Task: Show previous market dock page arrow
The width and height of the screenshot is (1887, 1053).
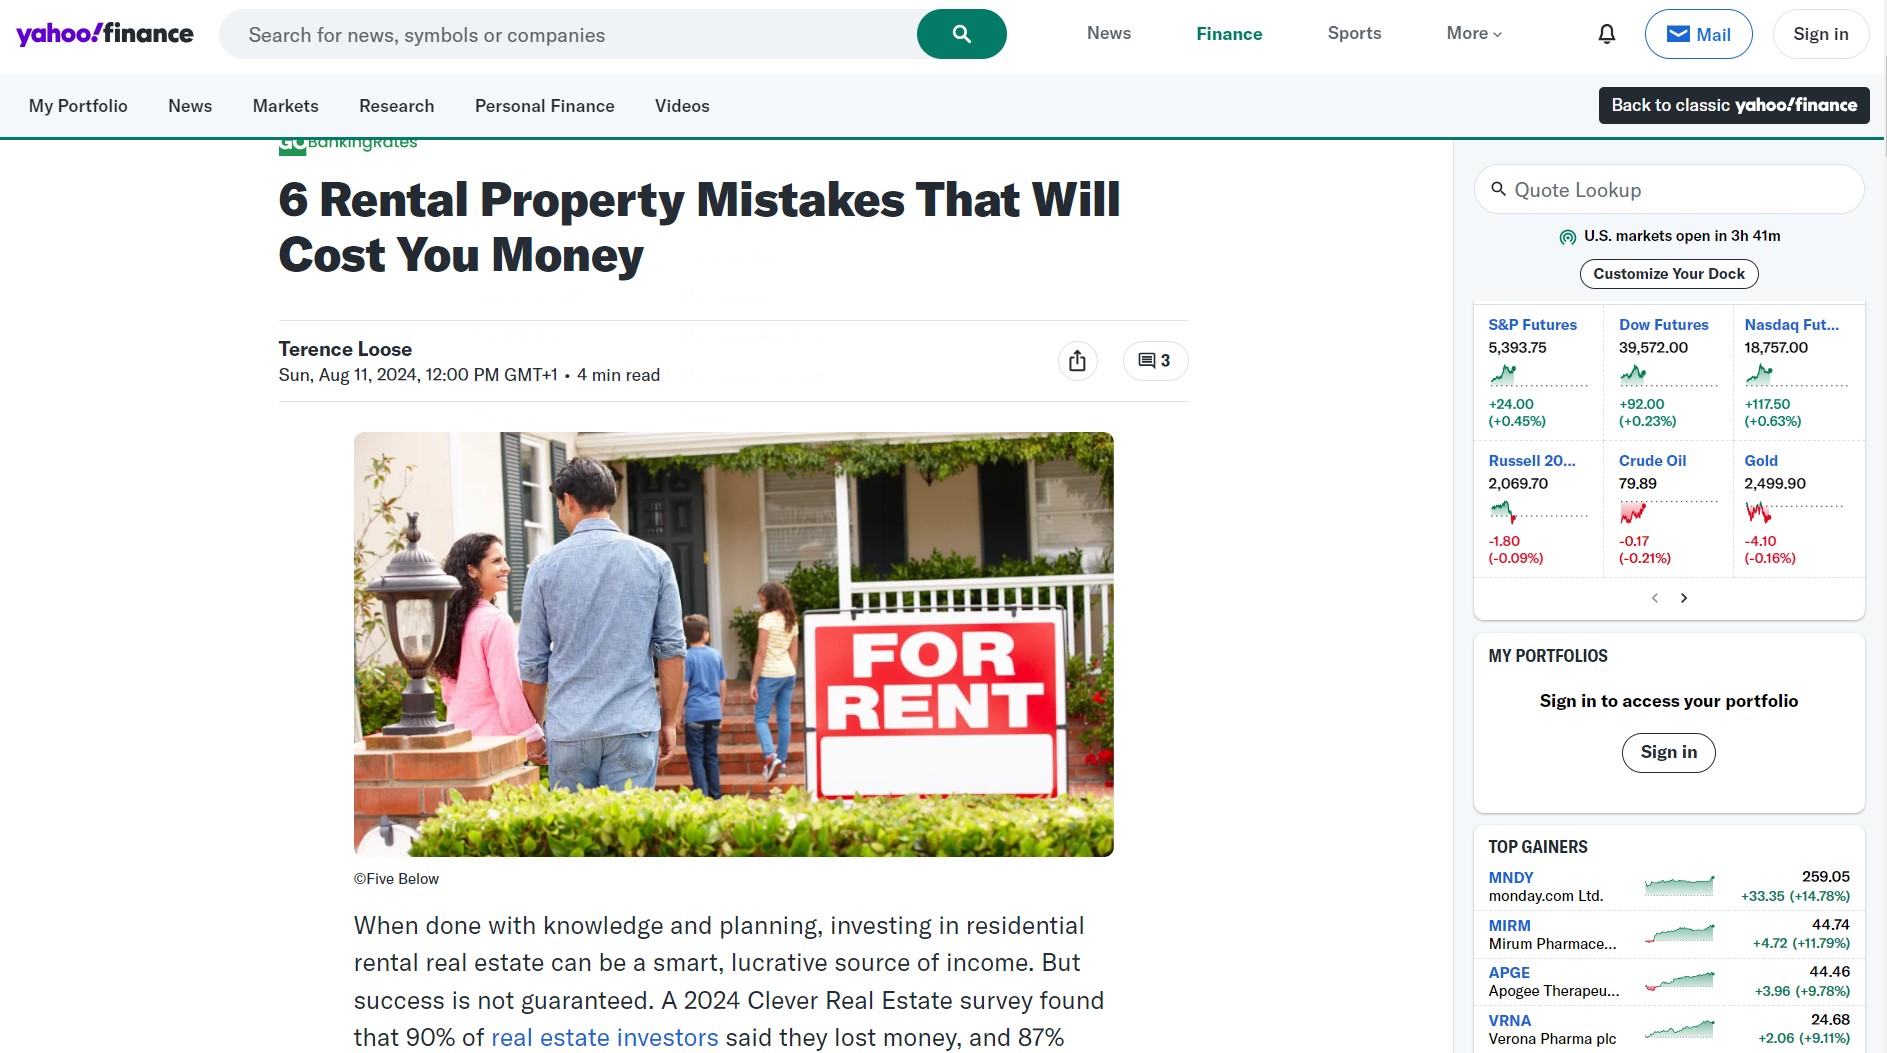Action: click(1655, 598)
